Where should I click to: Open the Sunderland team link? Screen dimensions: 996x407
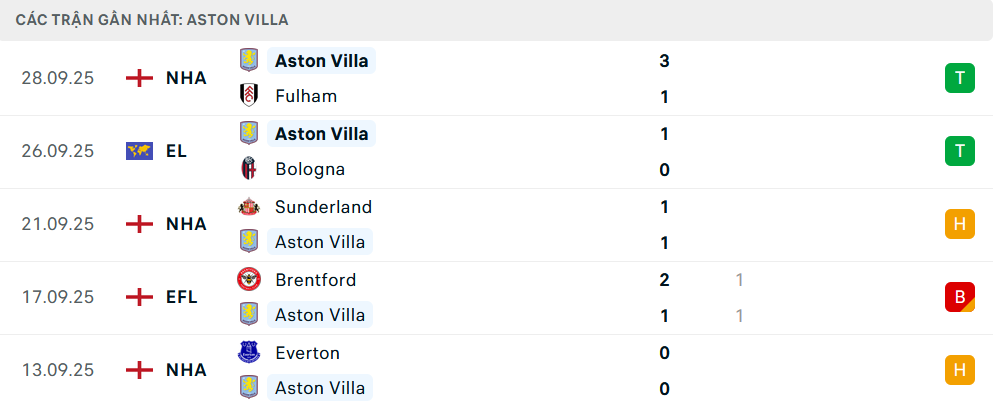(323, 207)
